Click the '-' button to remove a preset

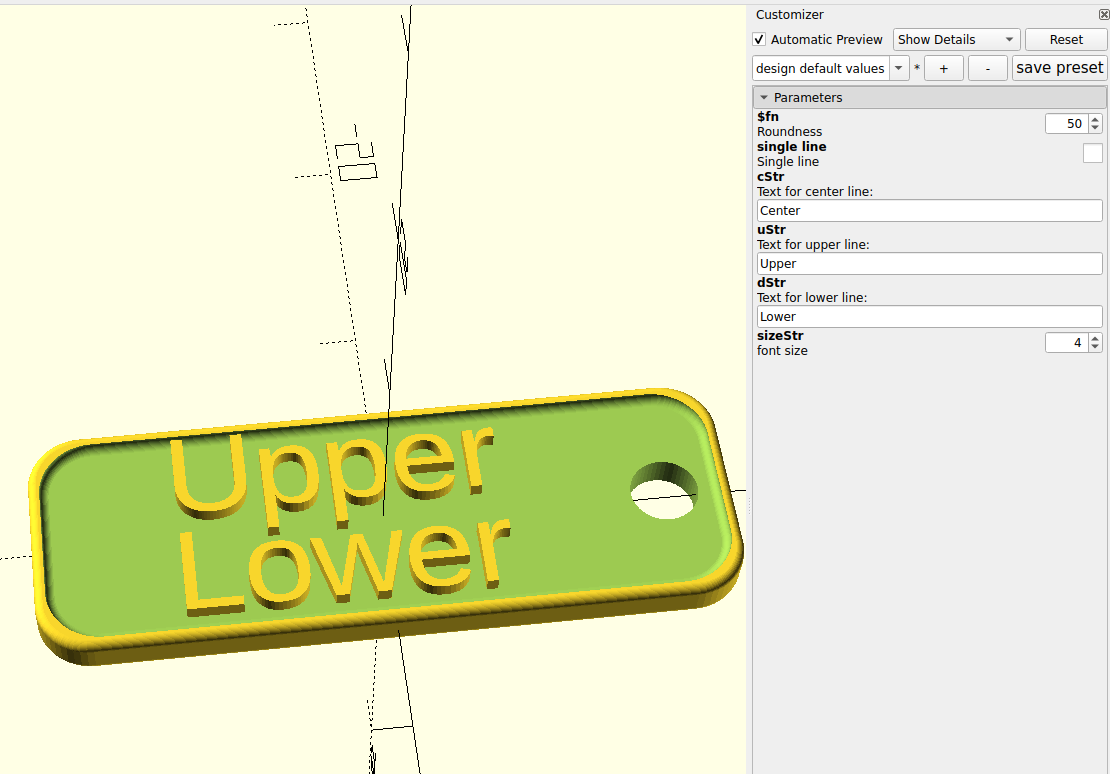point(987,67)
